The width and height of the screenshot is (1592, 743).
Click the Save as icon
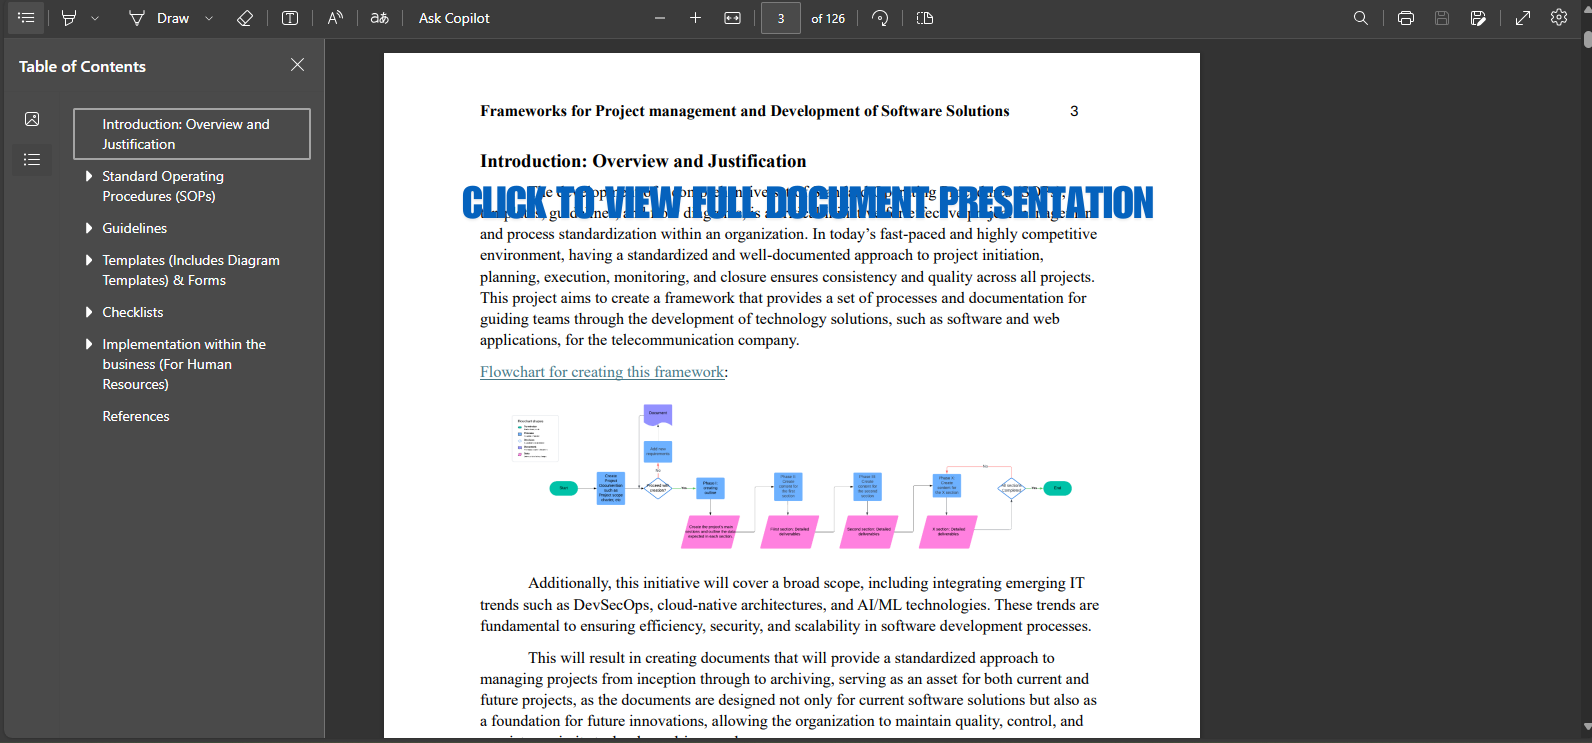(1478, 18)
